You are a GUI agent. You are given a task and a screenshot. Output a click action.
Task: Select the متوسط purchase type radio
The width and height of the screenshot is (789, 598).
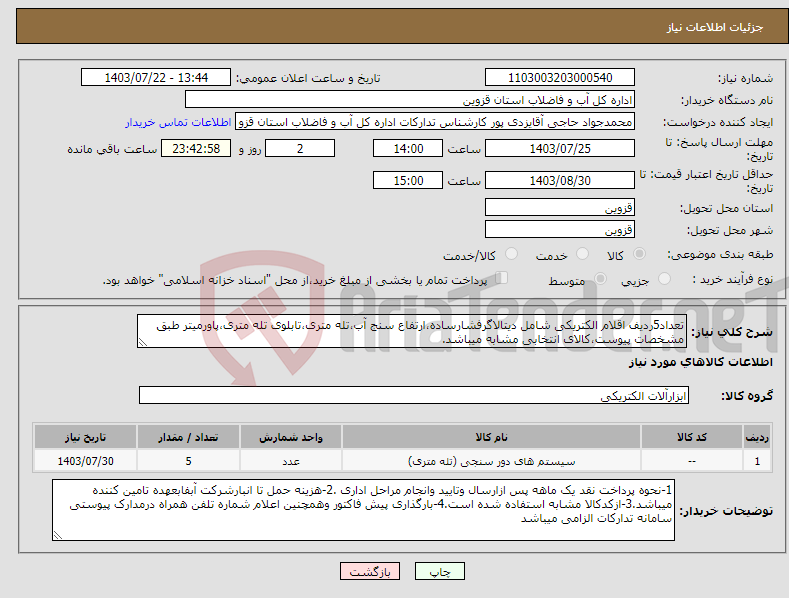[600, 279]
